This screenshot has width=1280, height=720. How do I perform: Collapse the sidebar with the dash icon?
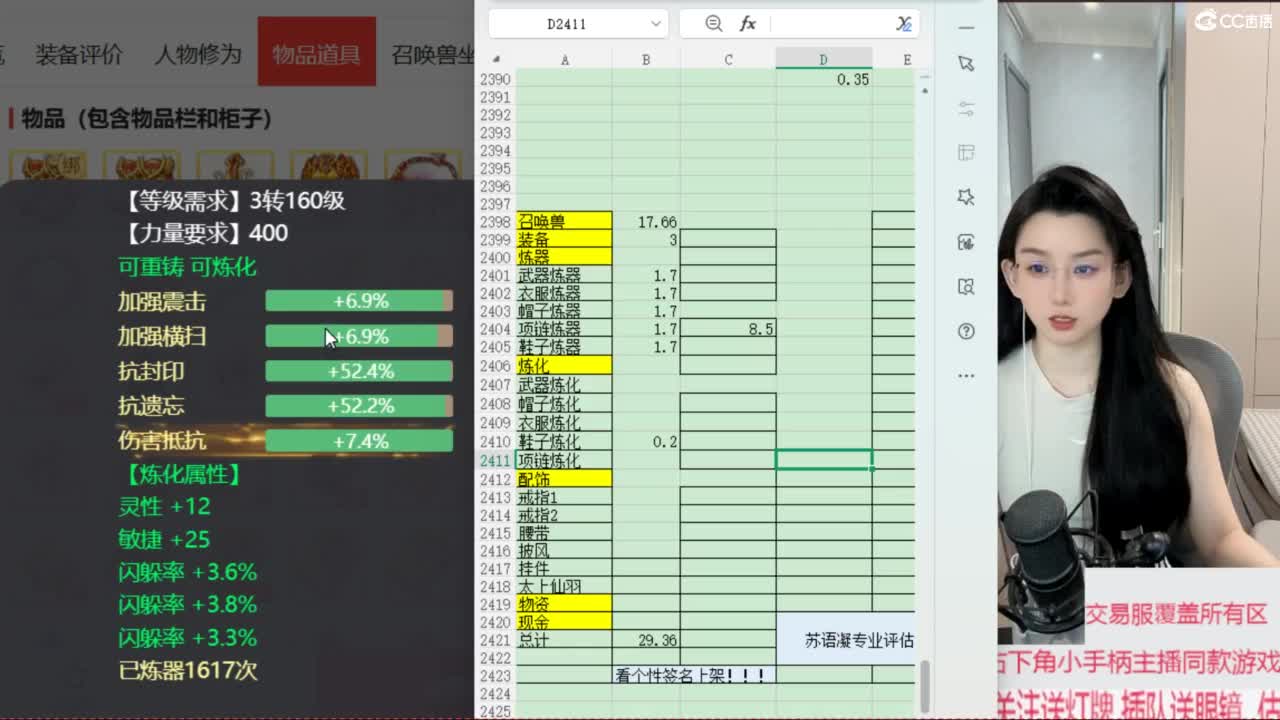point(966,27)
